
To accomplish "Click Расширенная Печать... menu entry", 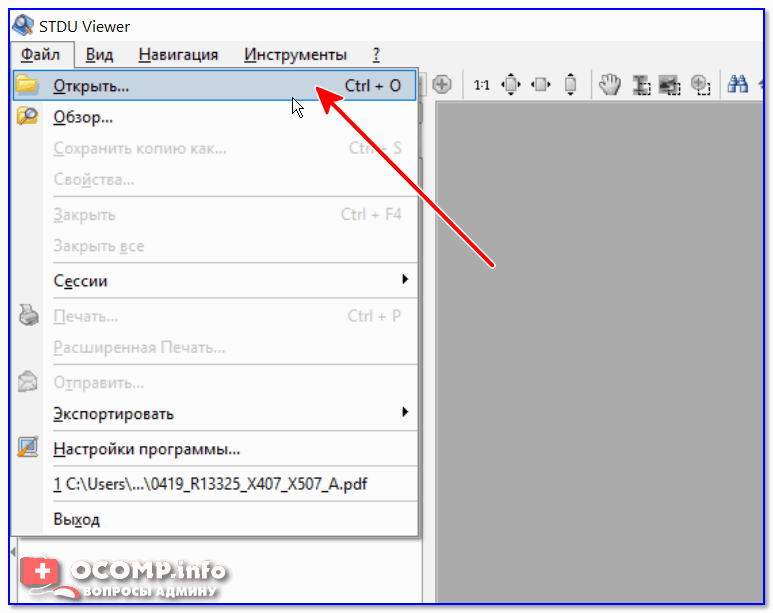I will point(215,347).
